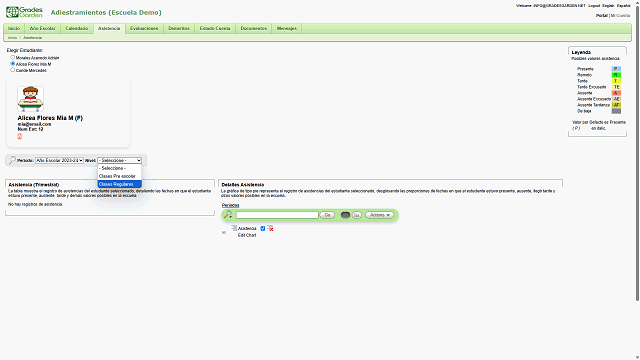Screen dimensions: 640x360
Task: Click the Periodos link
Action: (231, 205)
